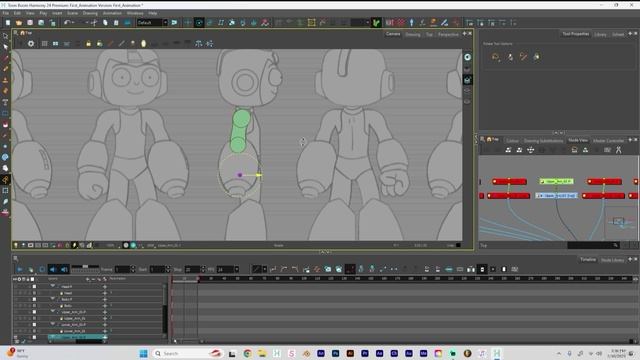
Task: Collapse the Head-P peg layer group
Action: 53,287
